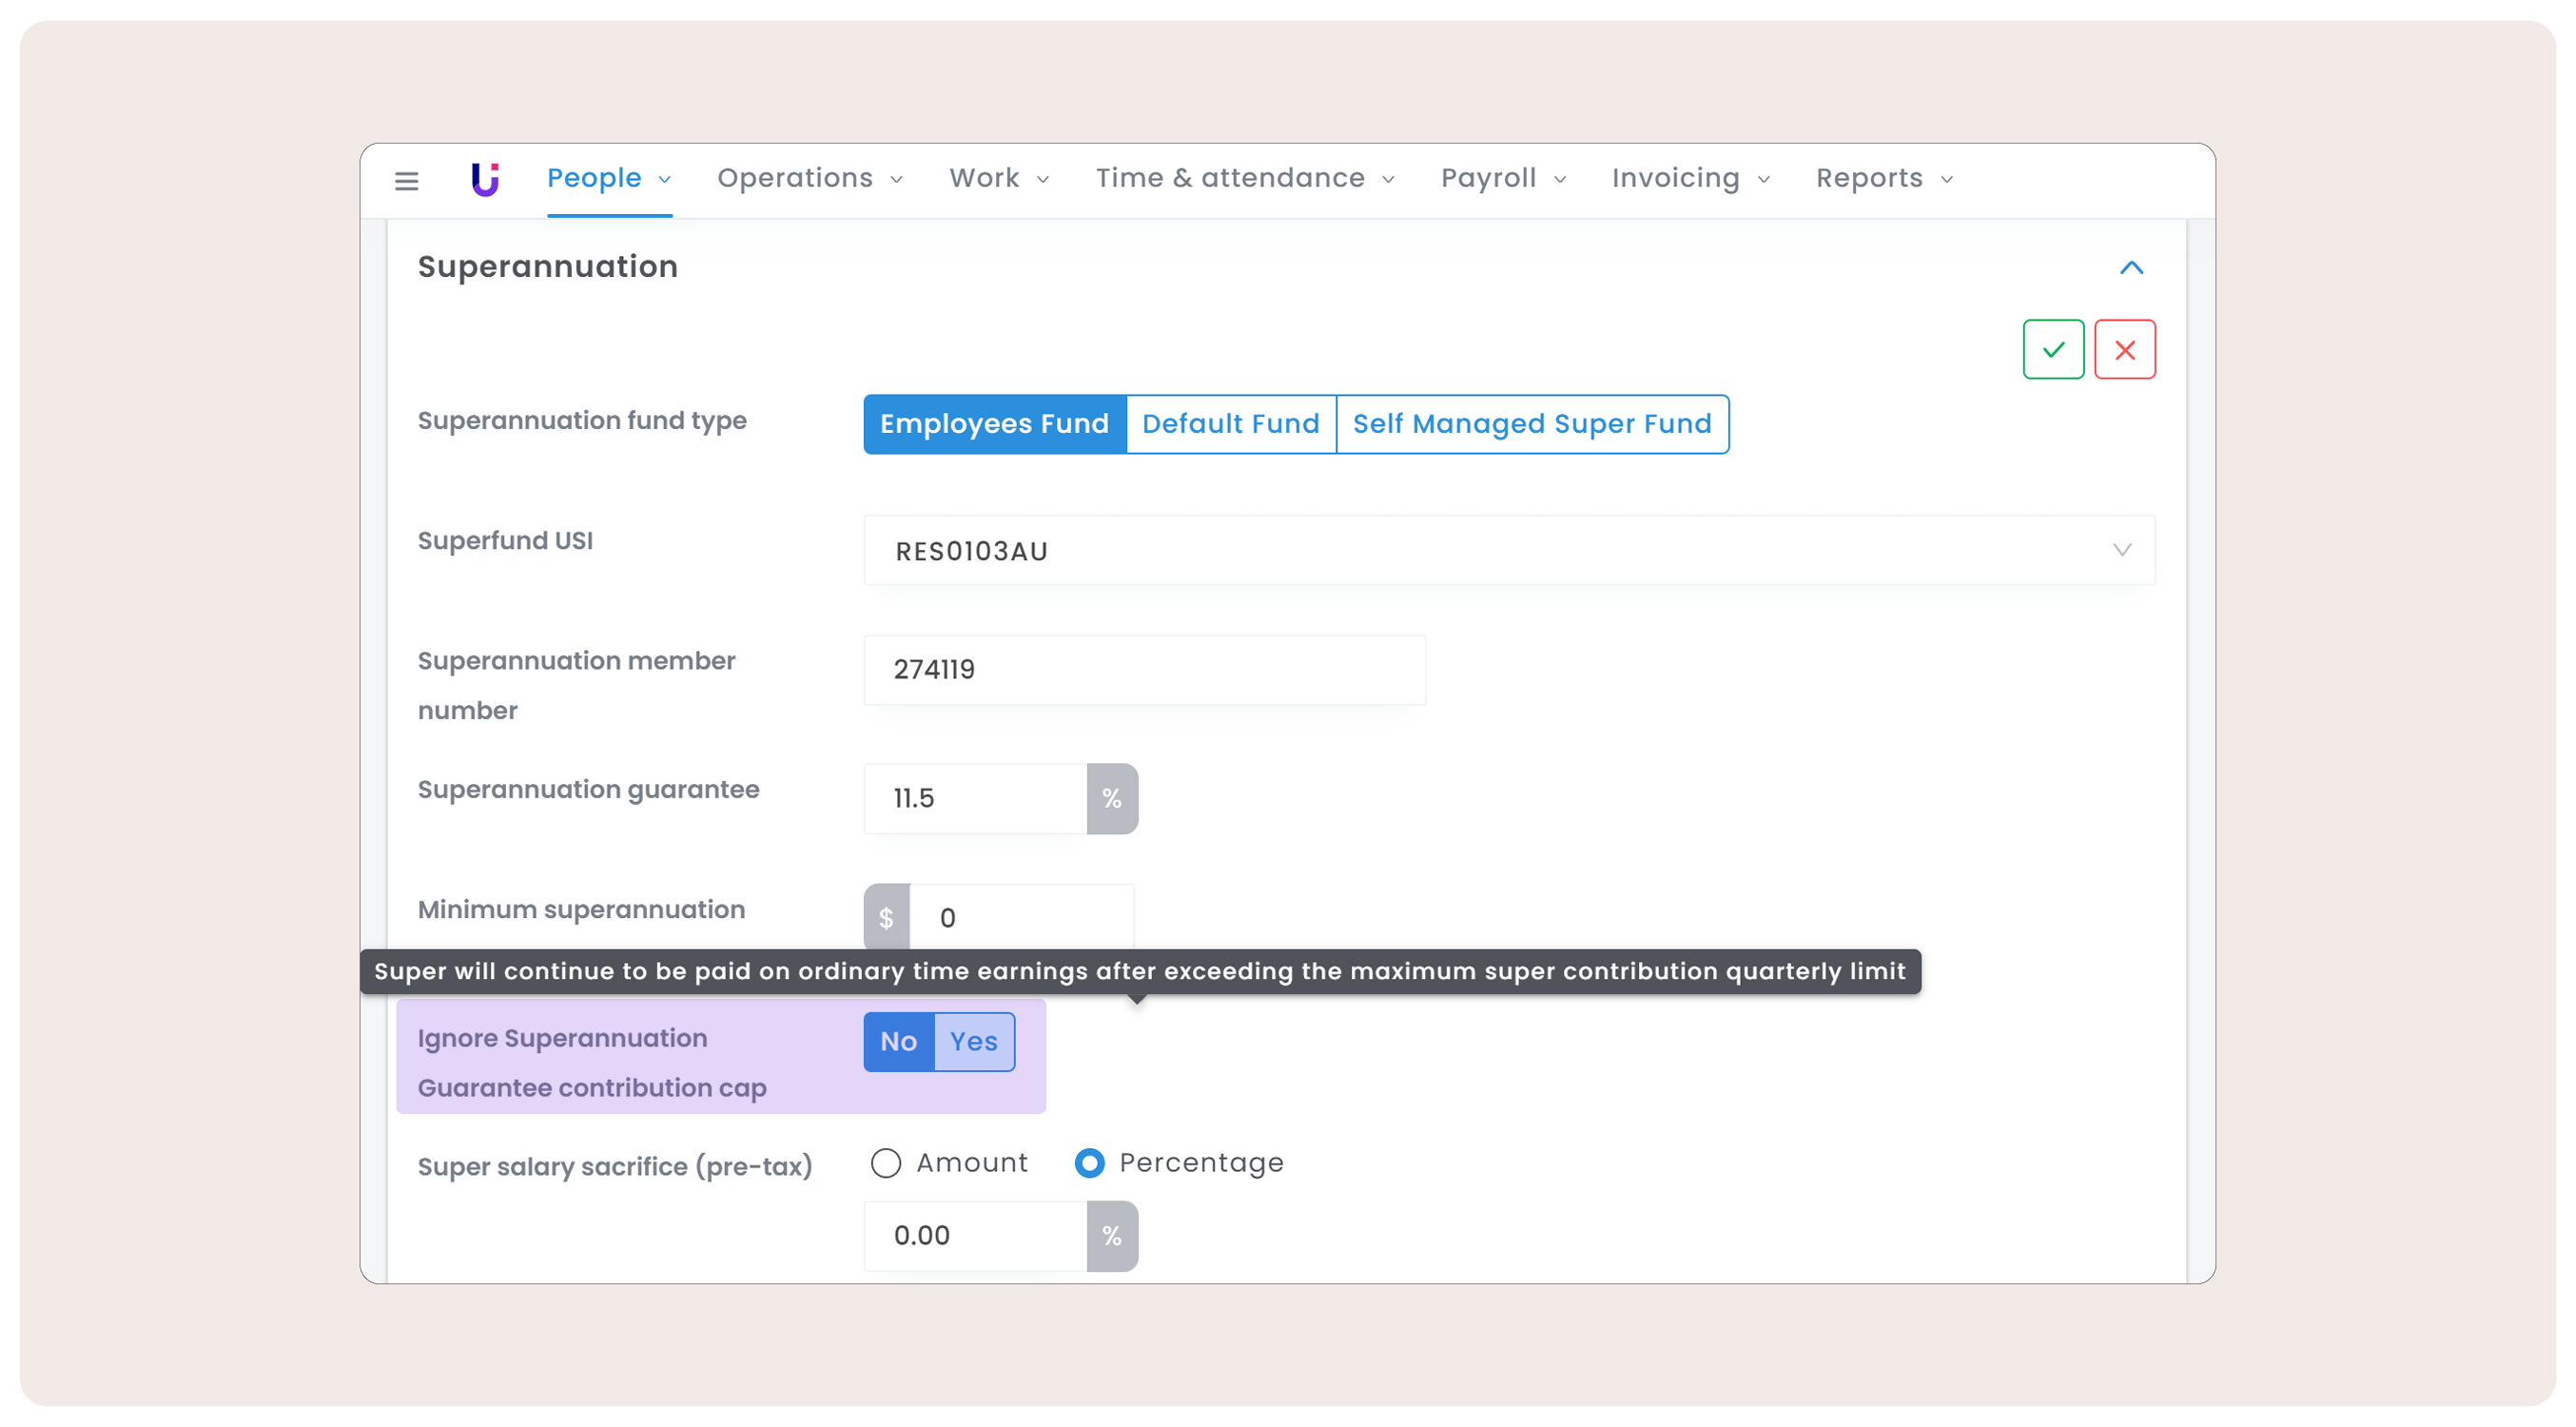Click the percent icon beside guarantee field

click(1111, 798)
